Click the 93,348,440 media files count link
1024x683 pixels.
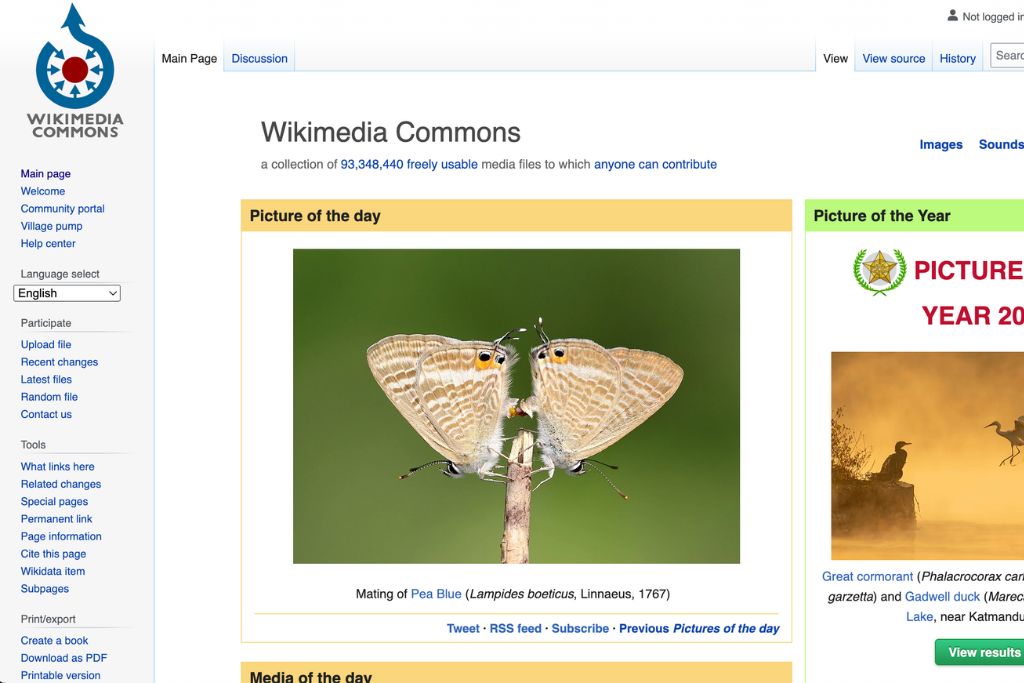[371, 165]
